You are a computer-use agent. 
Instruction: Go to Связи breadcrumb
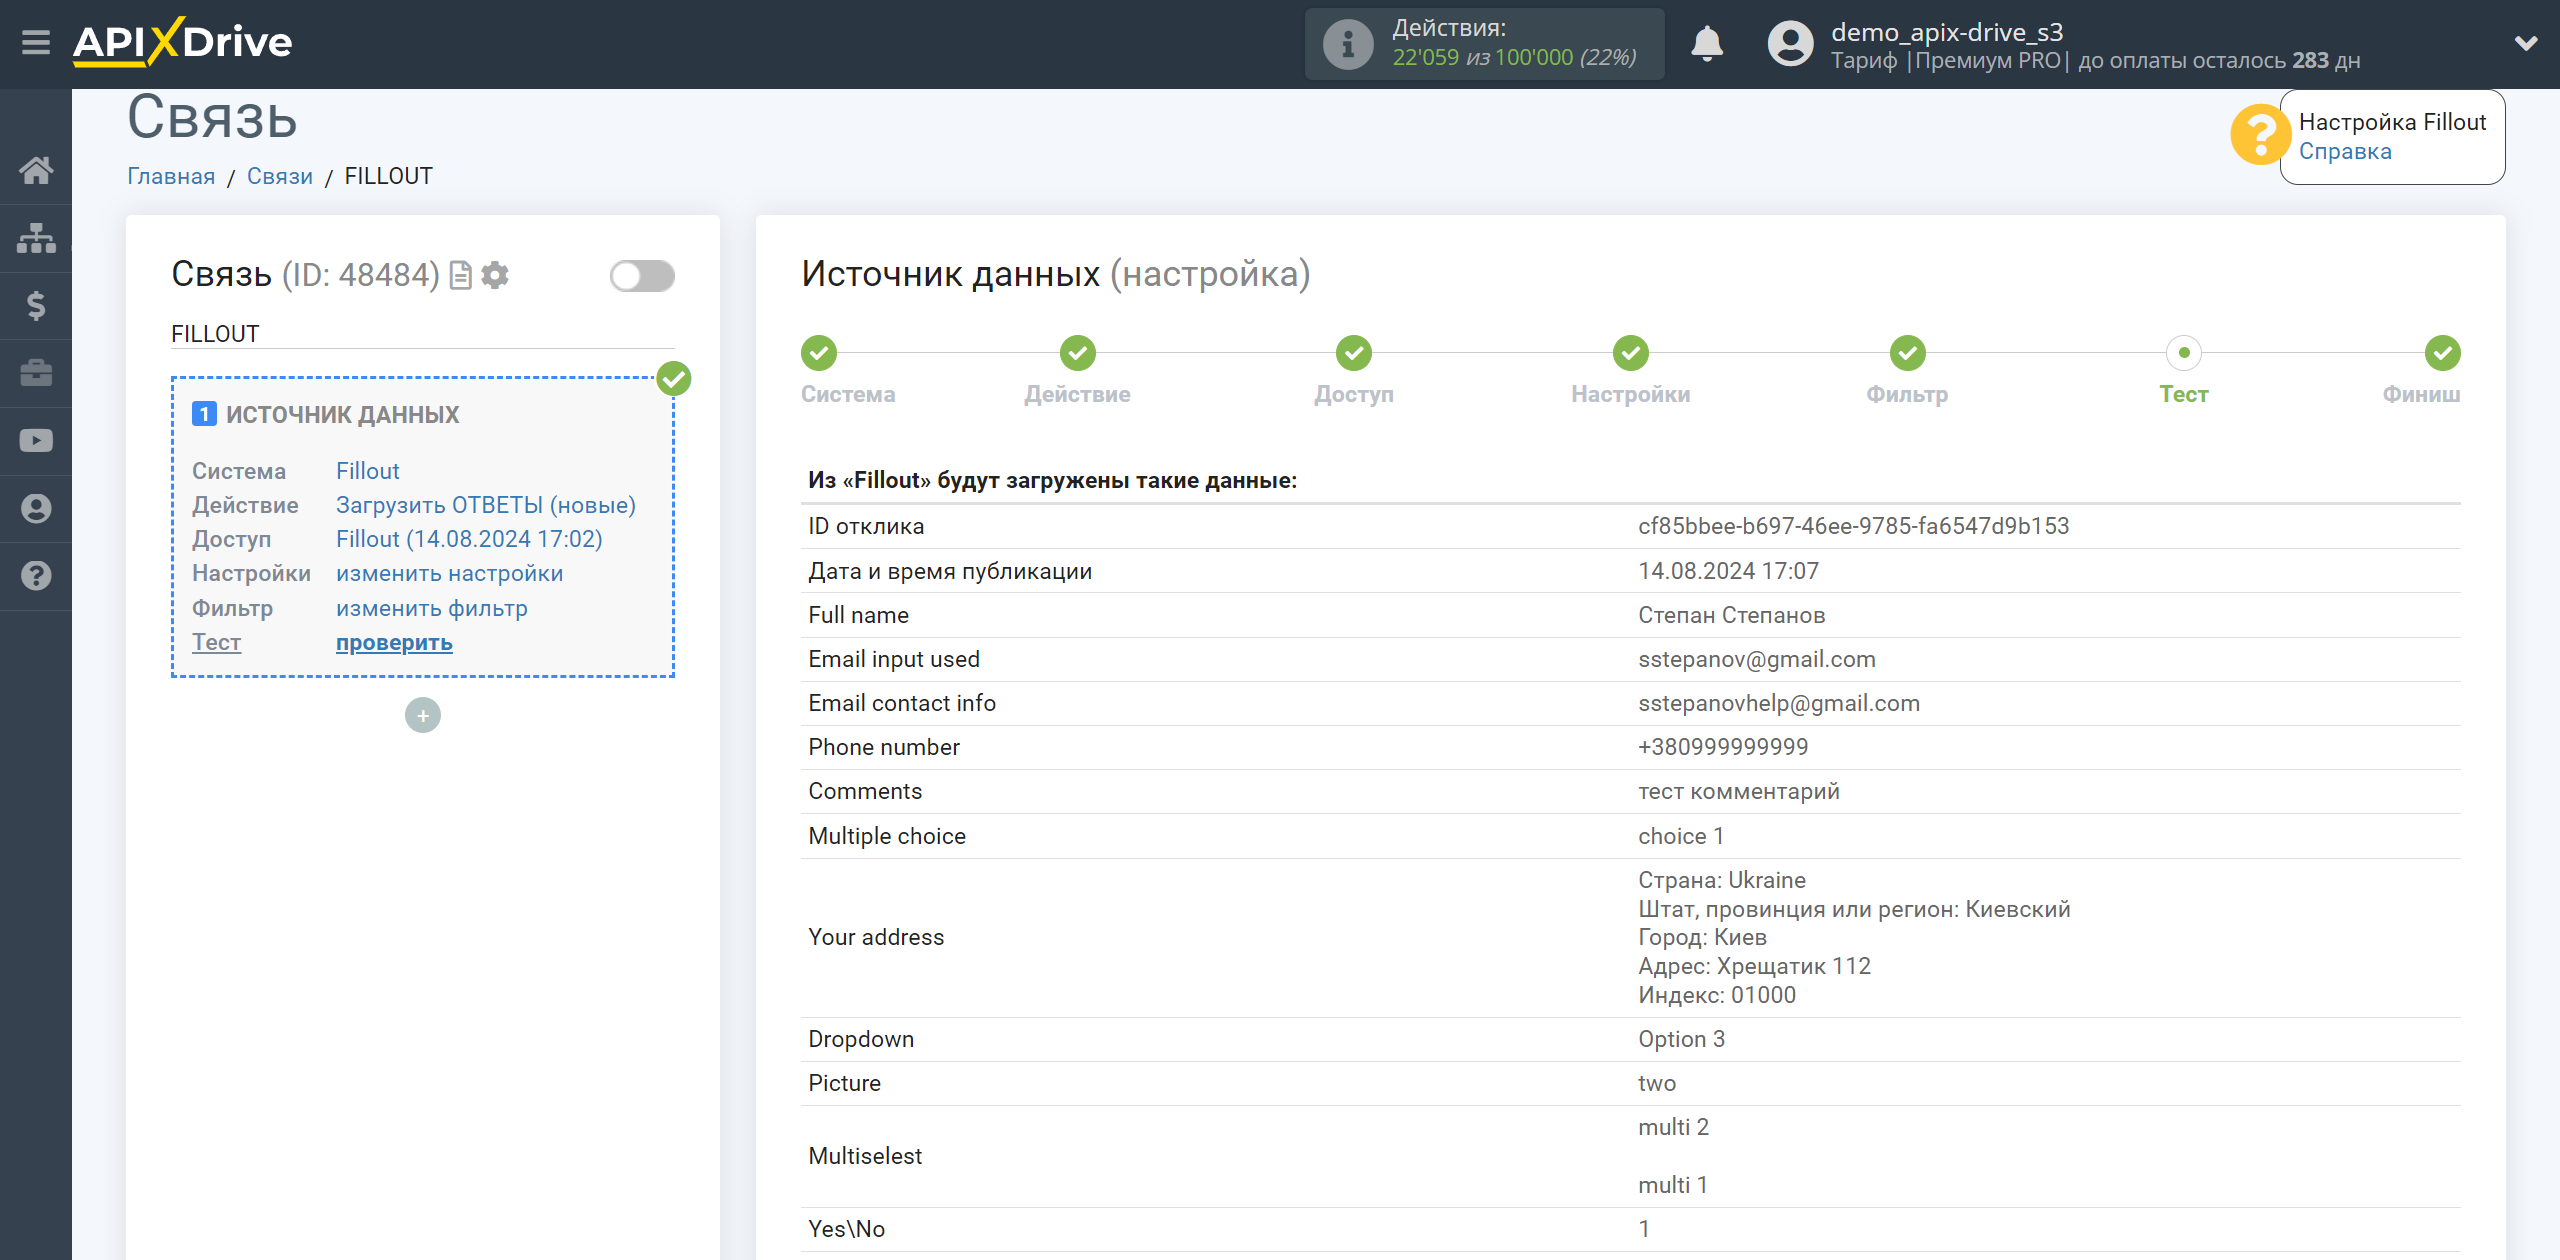click(x=280, y=176)
